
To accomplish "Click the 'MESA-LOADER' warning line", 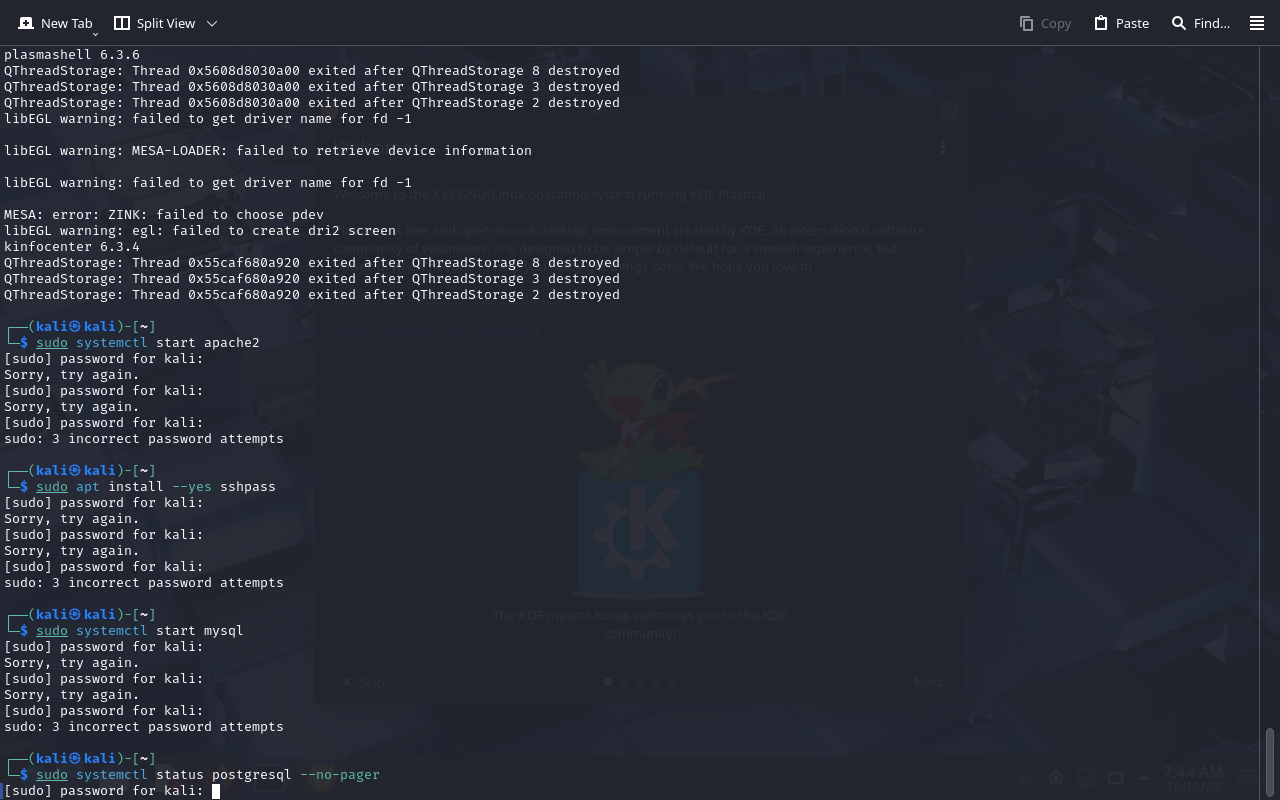I will [268, 151].
